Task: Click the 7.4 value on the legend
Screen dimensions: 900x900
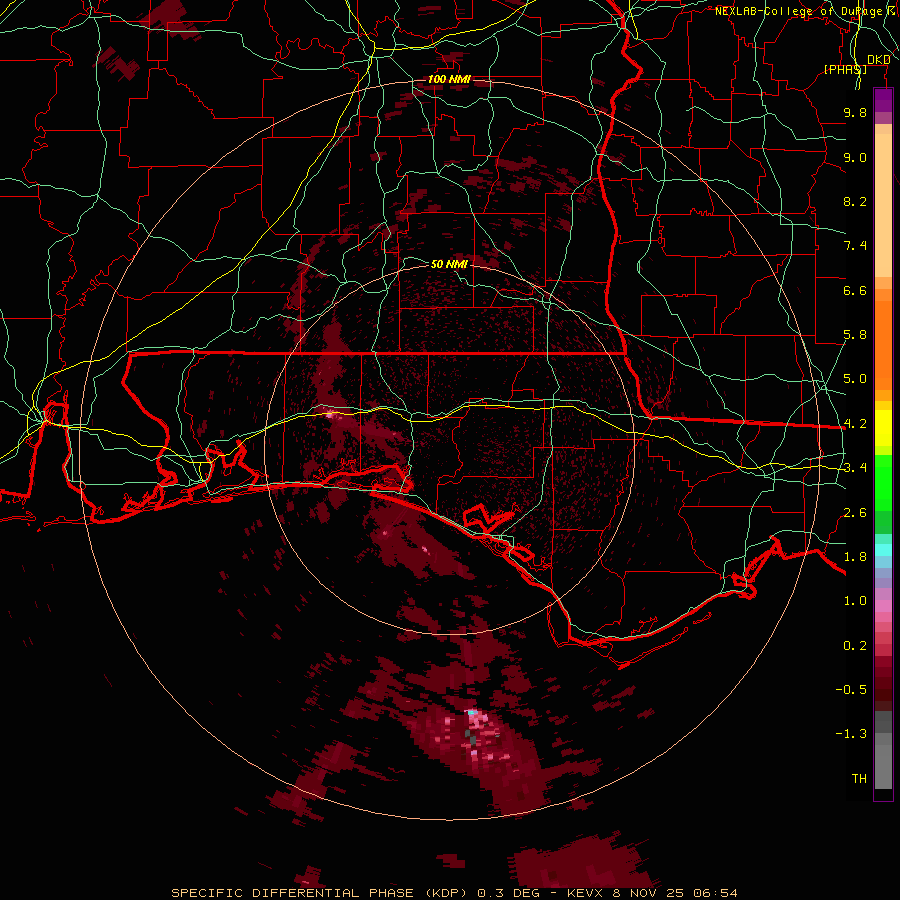Action: [x=855, y=246]
